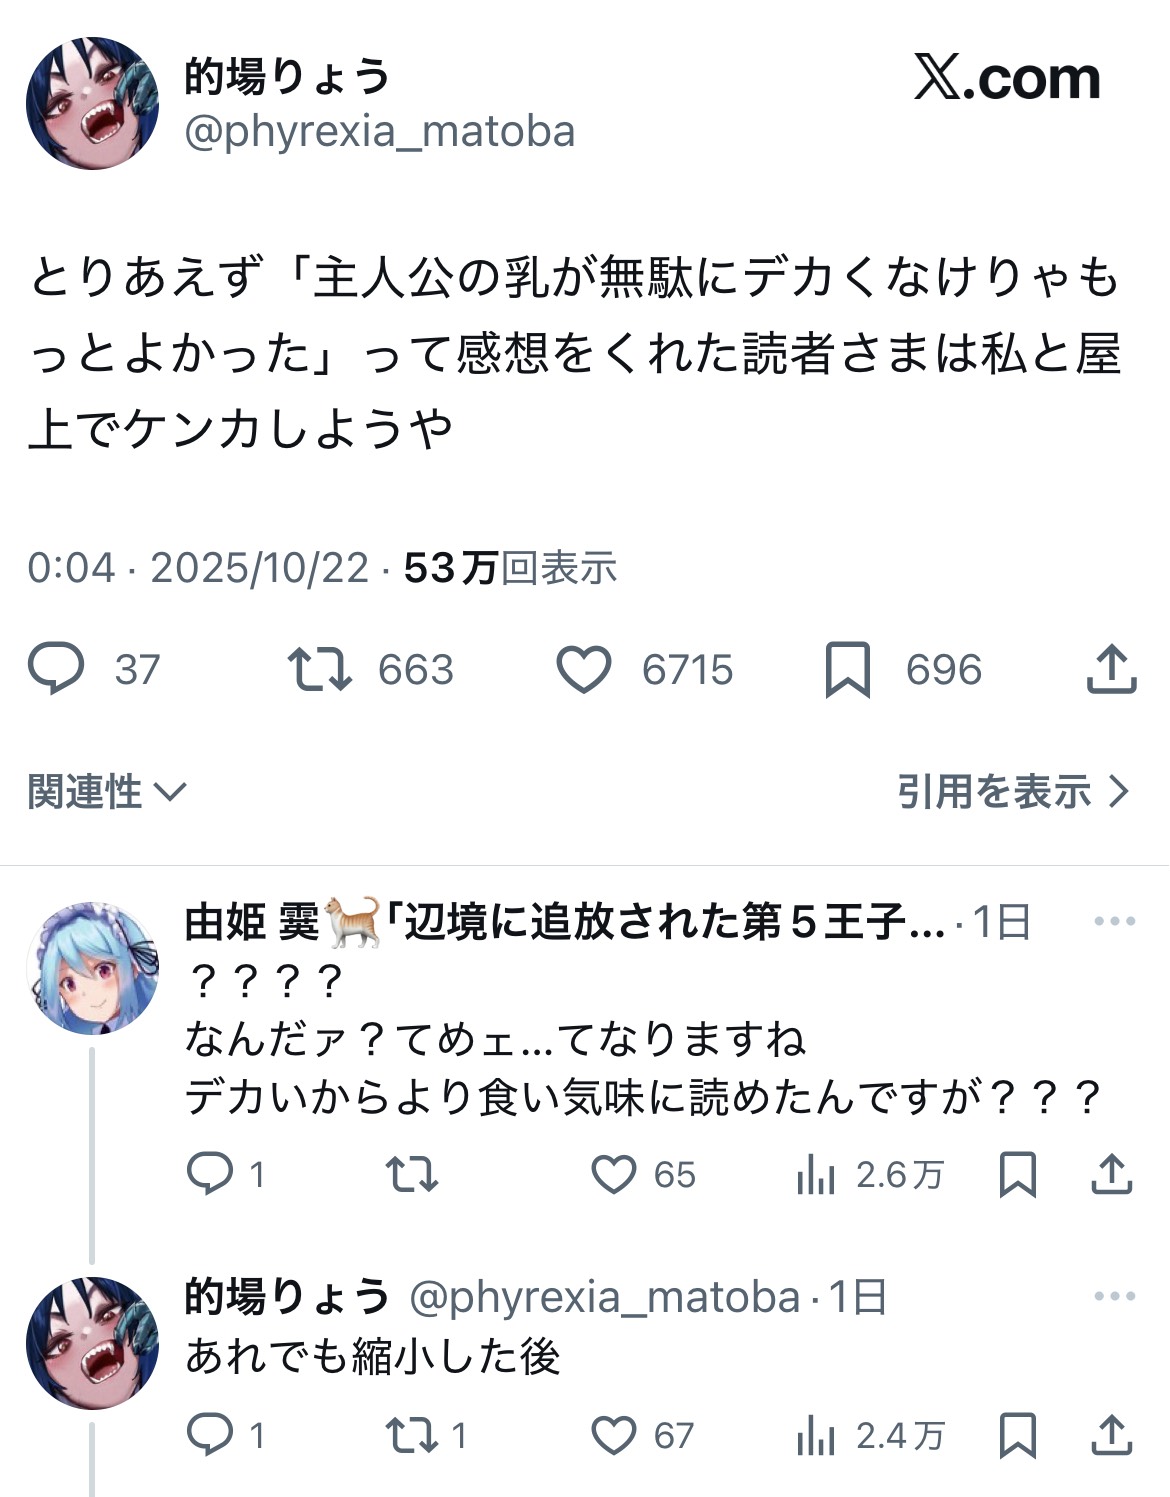Like the main post with 6715 likes
The height and width of the screenshot is (1497, 1170).
584,670
